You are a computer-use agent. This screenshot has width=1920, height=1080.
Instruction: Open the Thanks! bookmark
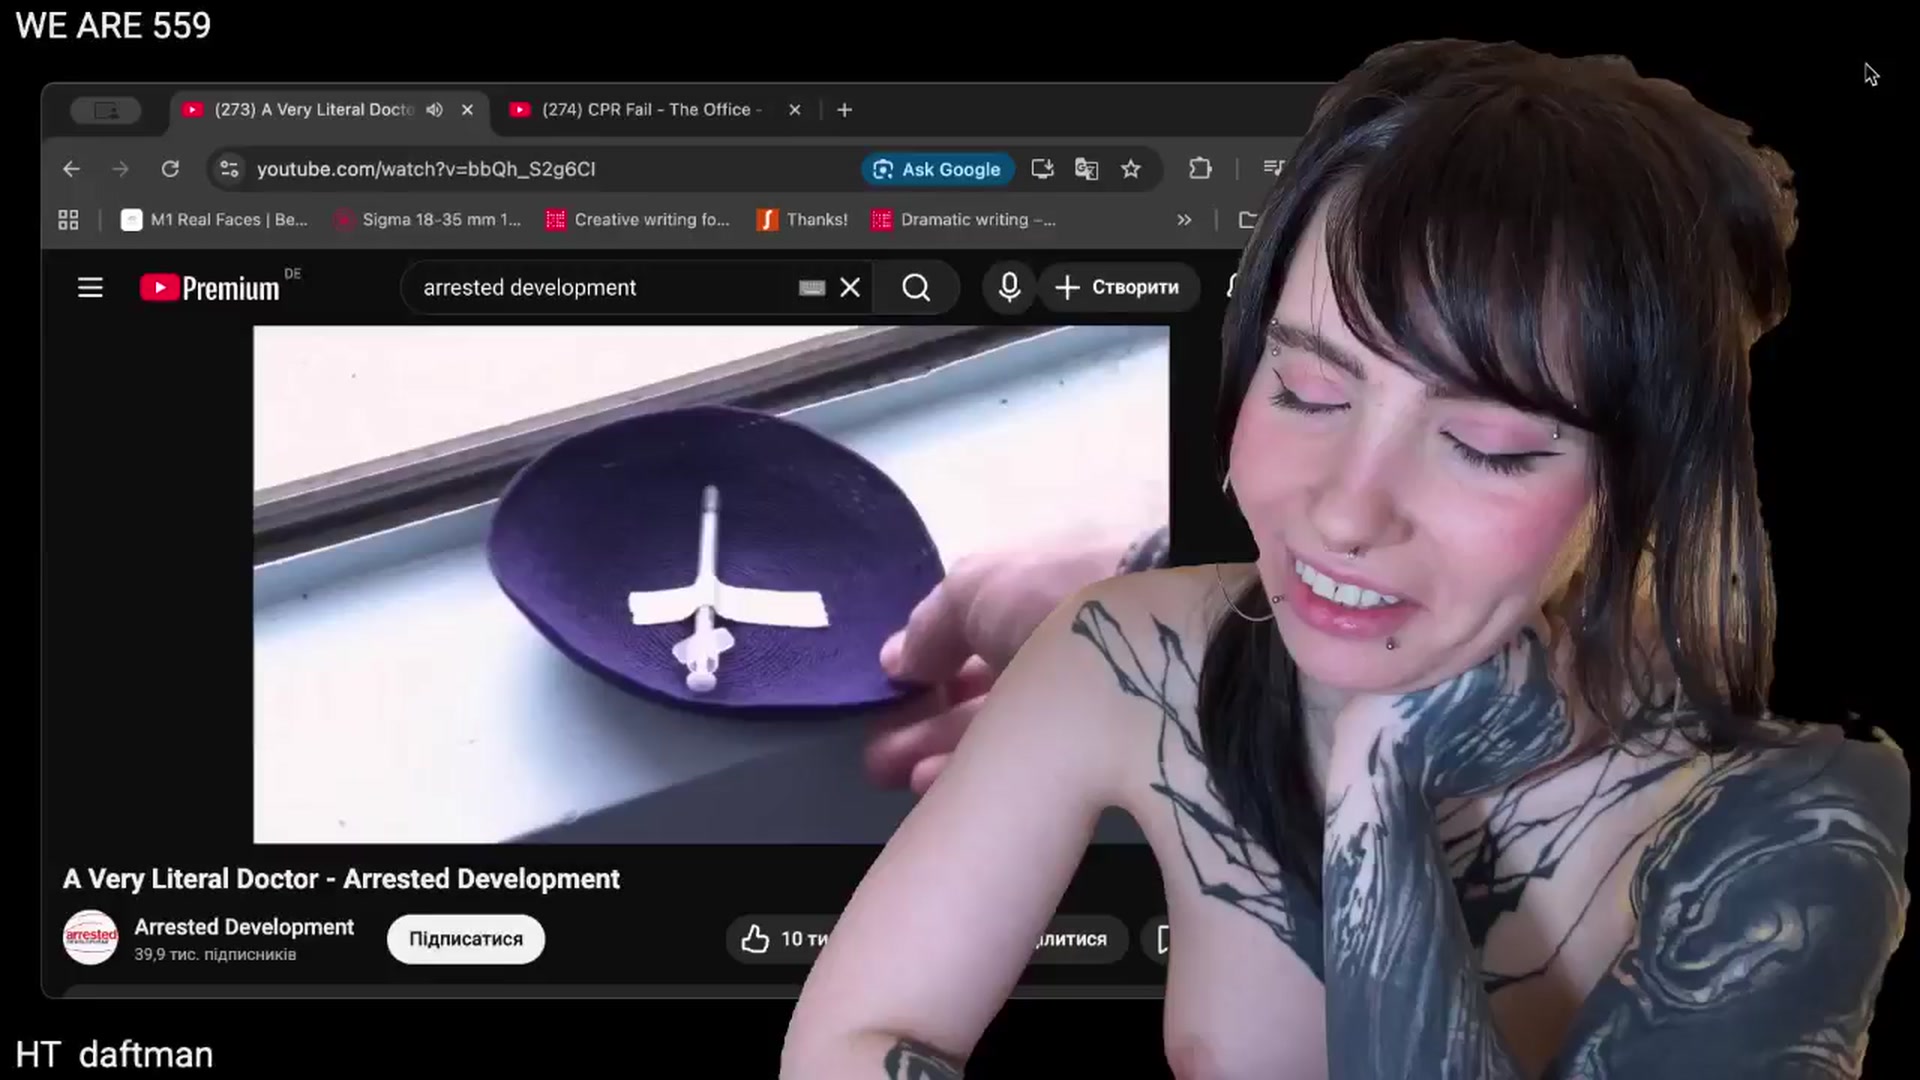click(802, 220)
